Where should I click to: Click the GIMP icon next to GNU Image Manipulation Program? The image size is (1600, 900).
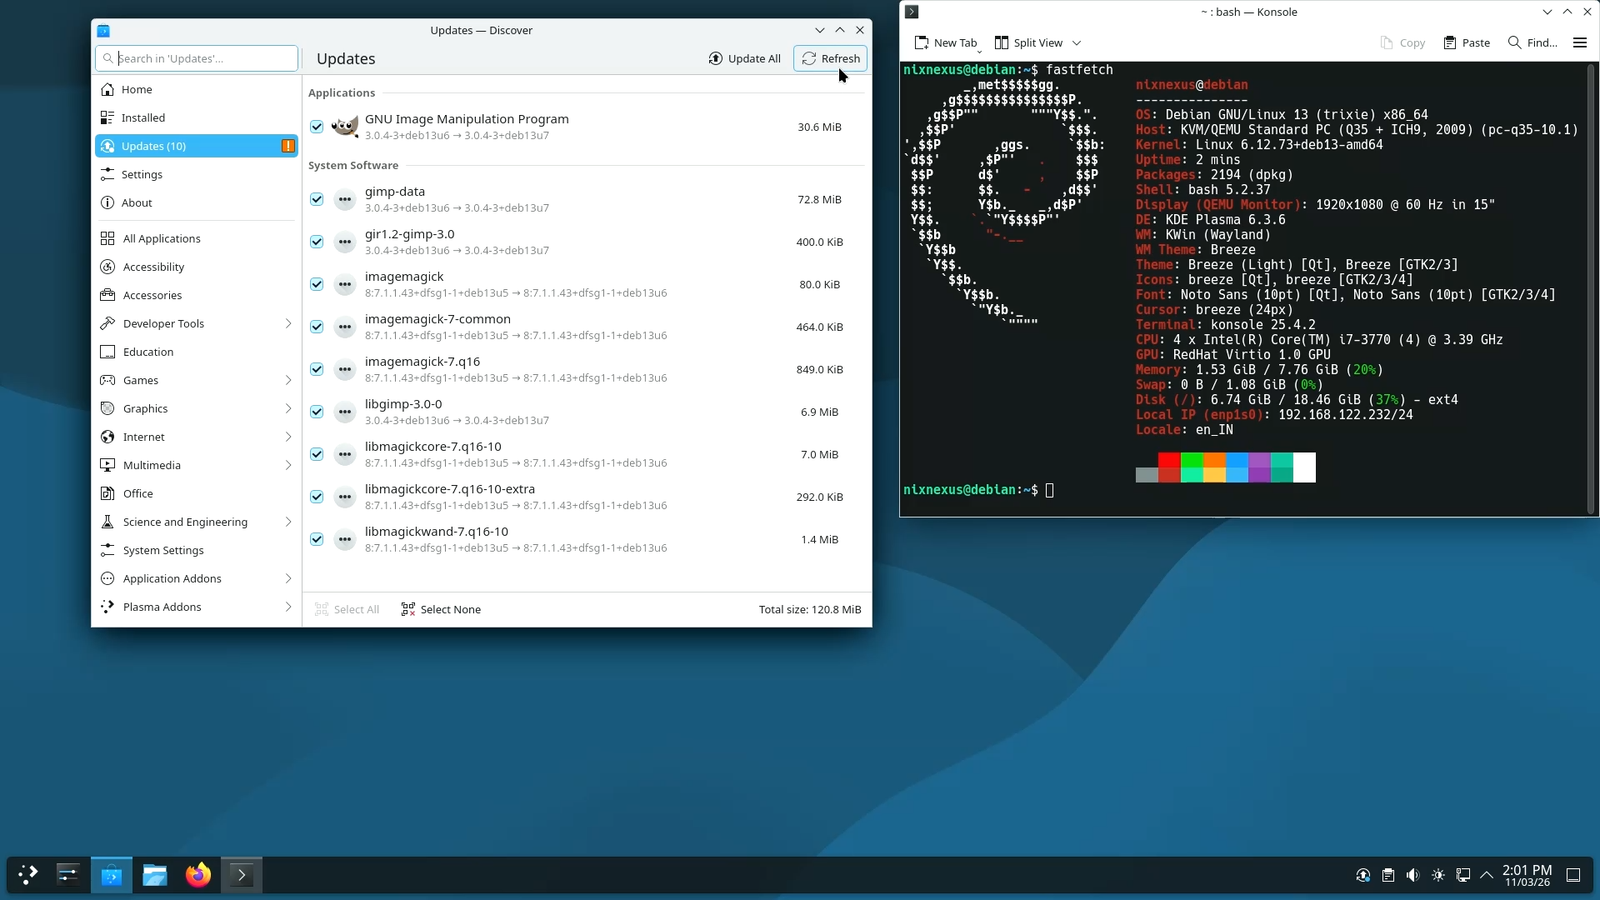[344, 127]
